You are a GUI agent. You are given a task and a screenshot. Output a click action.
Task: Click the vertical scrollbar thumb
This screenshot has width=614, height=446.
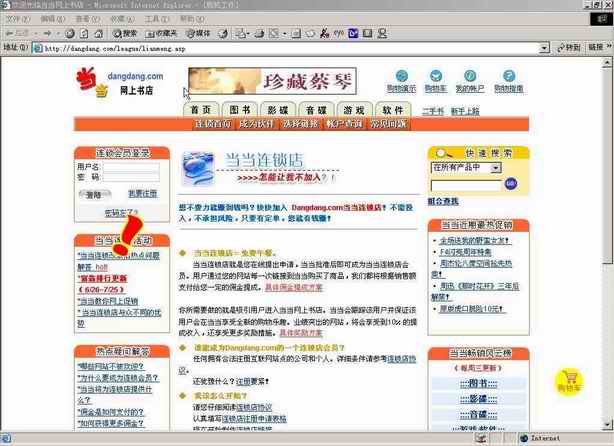pyautogui.click(x=607, y=166)
